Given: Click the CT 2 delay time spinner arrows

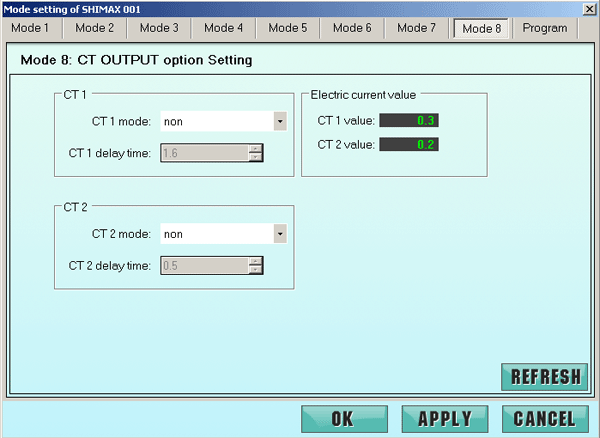Looking at the screenshot, I should pos(256,265).
